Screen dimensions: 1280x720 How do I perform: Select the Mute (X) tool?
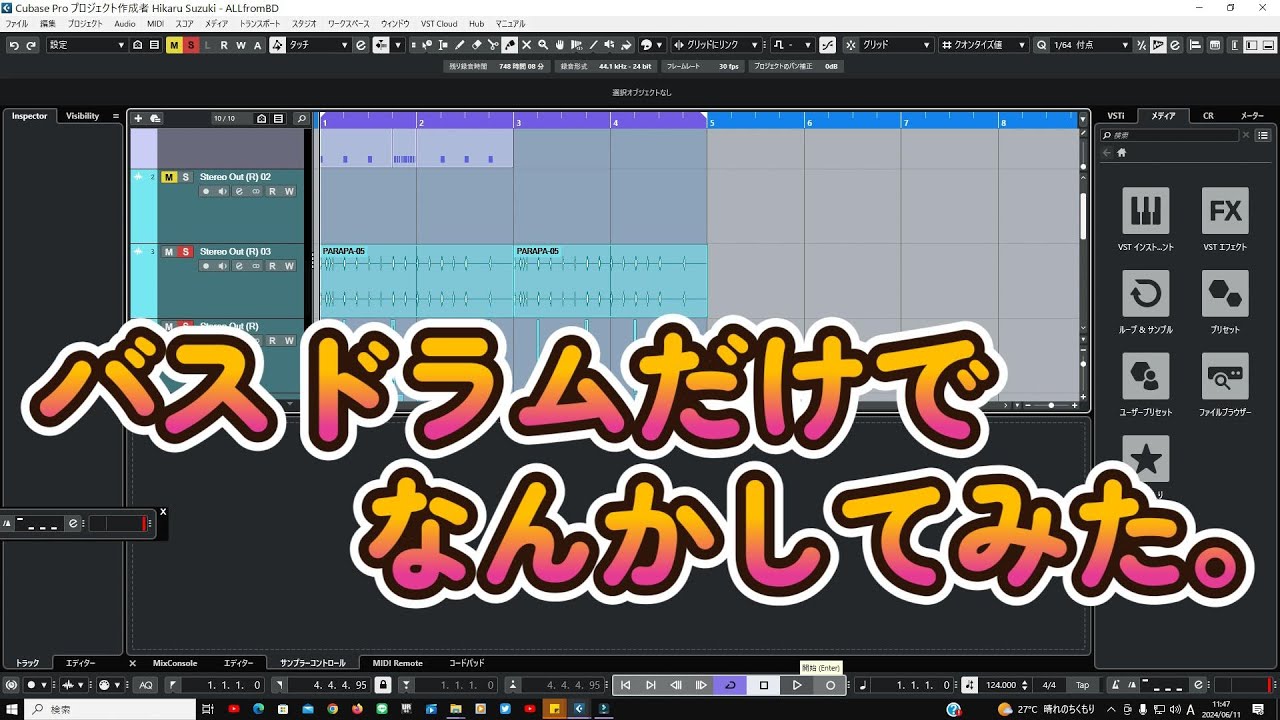(526, 45)
